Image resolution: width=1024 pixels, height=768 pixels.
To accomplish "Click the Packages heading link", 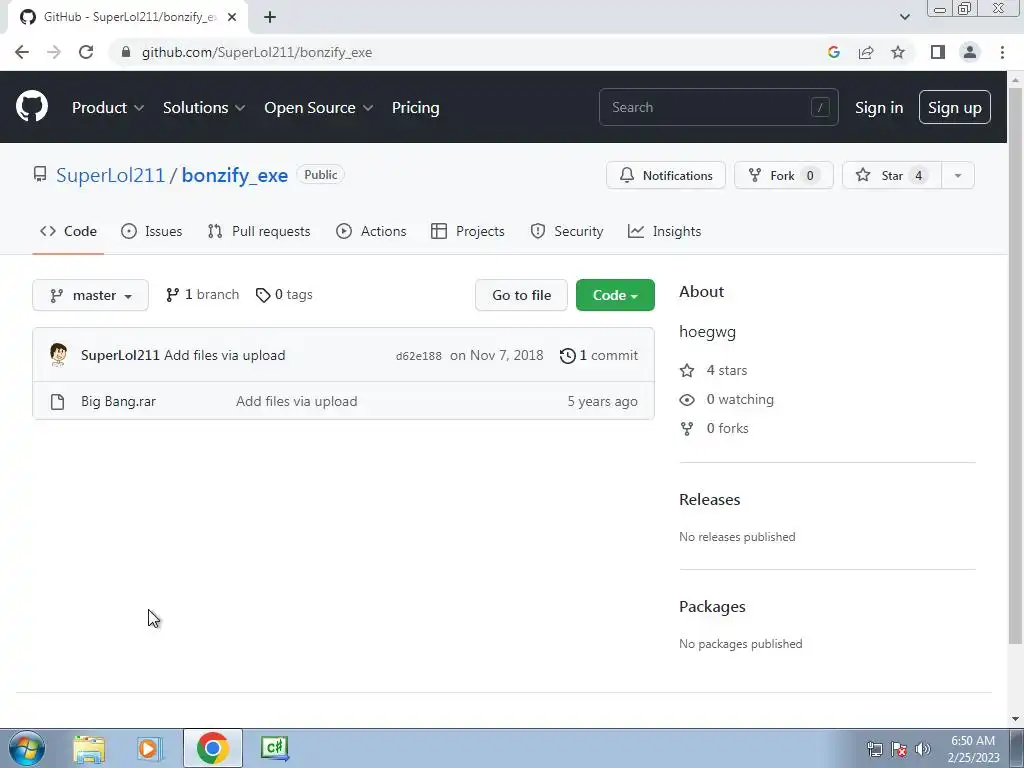I will pyautogui.click(x=712, y=607).
